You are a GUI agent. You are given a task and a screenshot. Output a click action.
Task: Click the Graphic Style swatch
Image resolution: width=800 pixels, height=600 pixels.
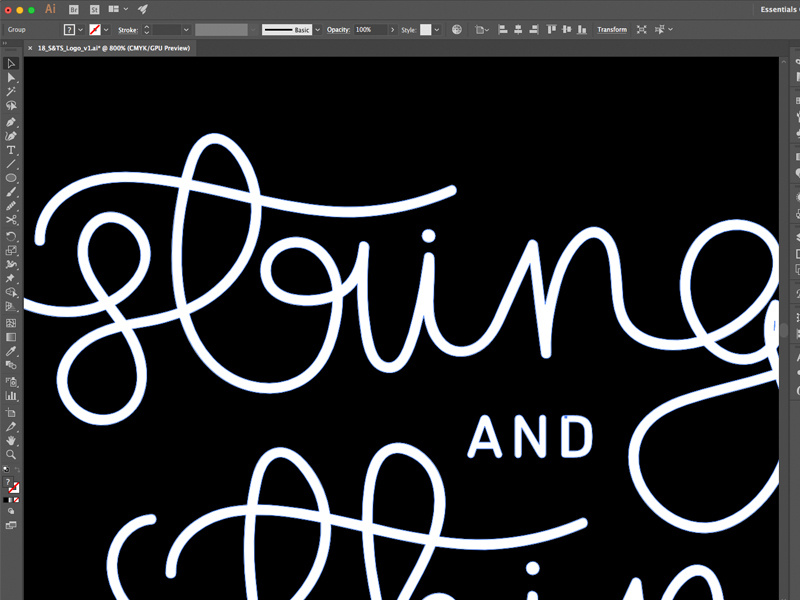[426, 30]
